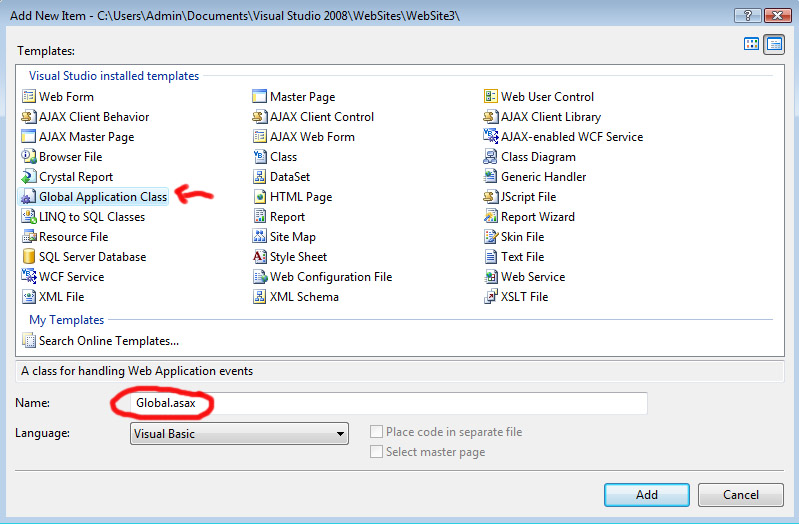Select the XSLT File template icon
The image size is (799, 524).
[x=490, y=296]
